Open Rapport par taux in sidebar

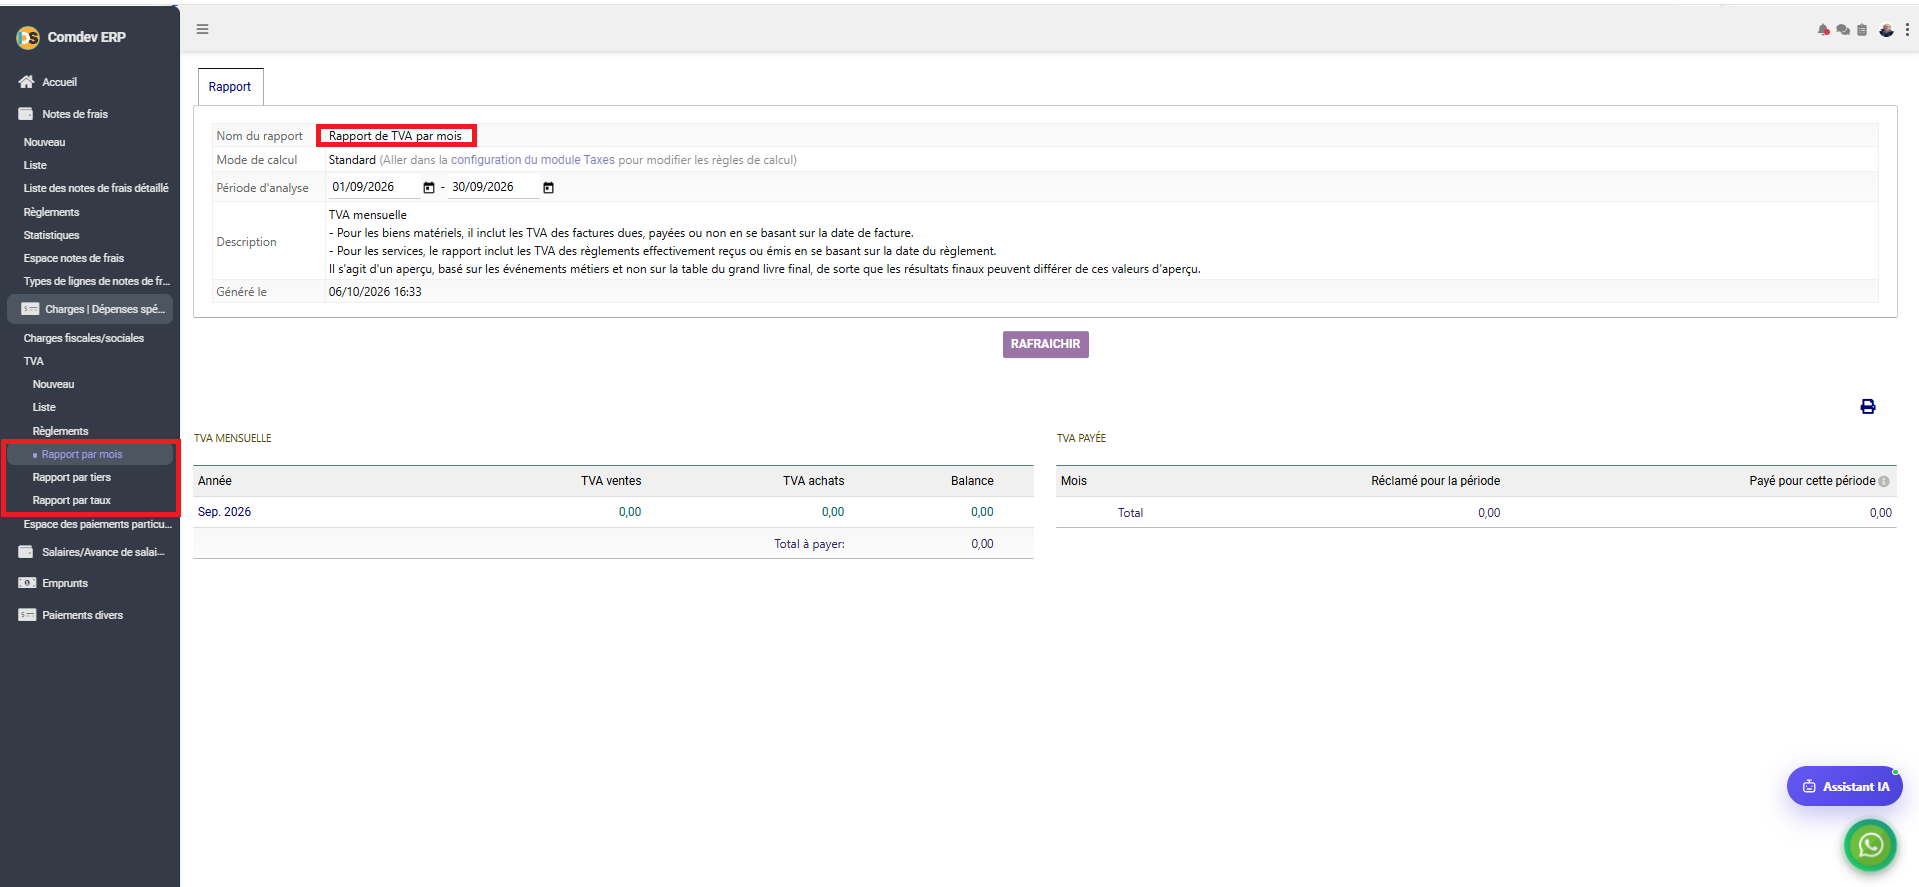coord(72,500)
